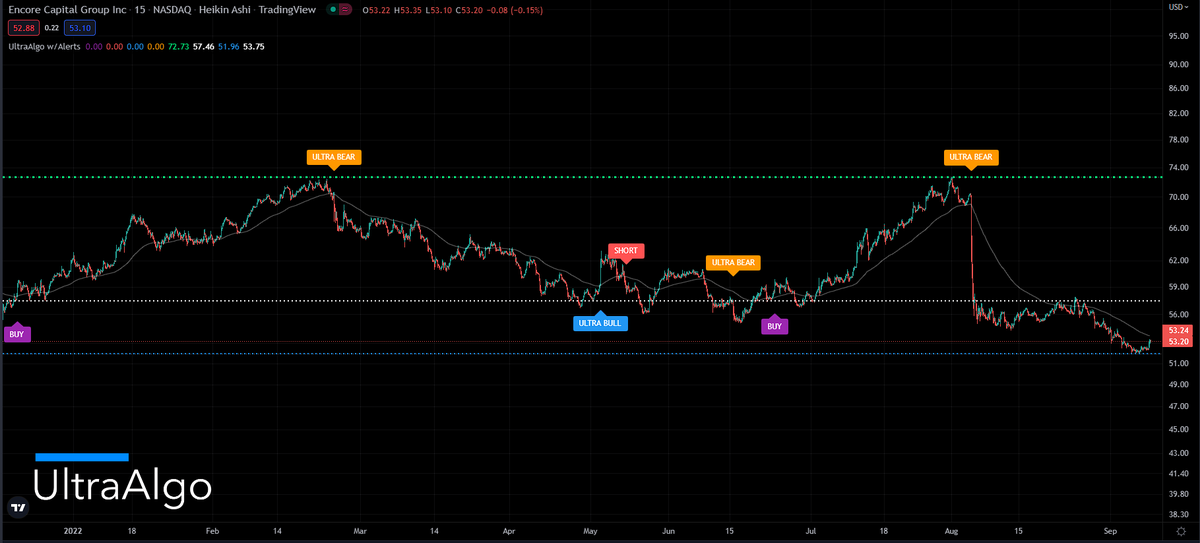Click the 57.46 indicator value

point(203,46)
